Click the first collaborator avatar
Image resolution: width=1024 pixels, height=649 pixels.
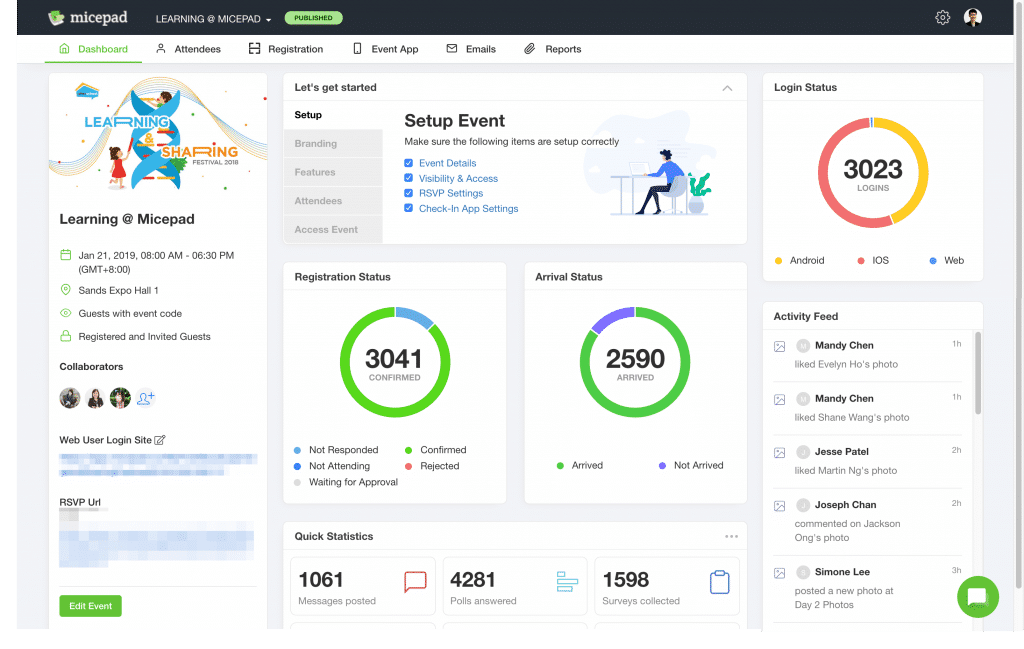(69, 397)
